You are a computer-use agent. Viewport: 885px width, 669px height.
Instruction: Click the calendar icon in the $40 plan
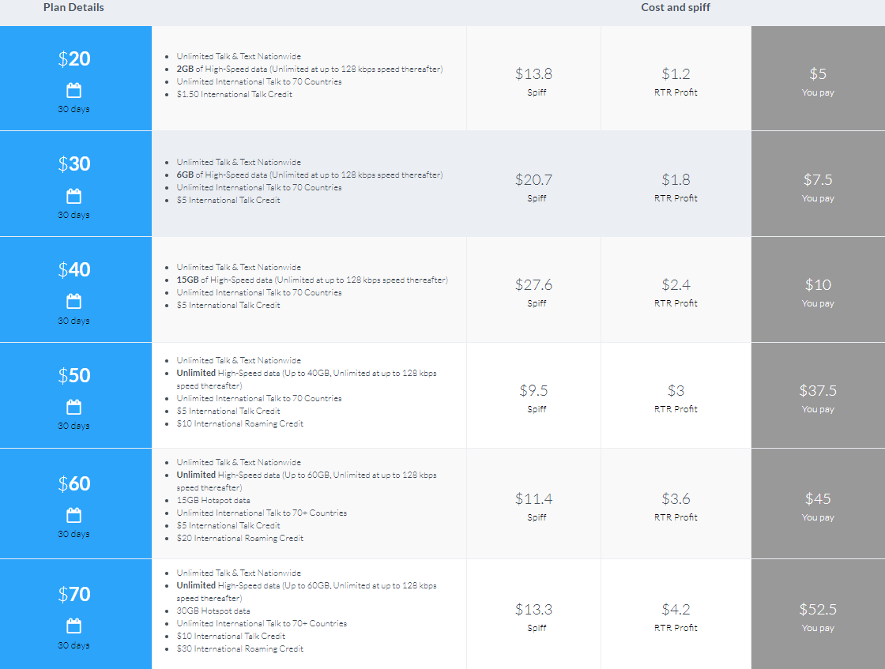tap(74, 301)
